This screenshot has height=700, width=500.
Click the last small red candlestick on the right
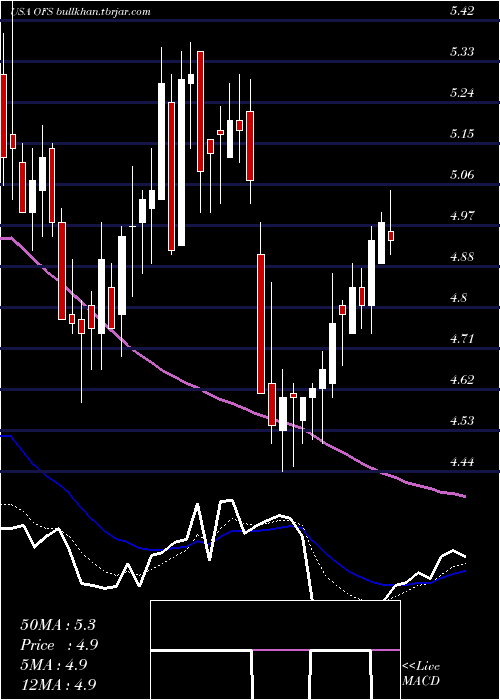tap(391, 236)
